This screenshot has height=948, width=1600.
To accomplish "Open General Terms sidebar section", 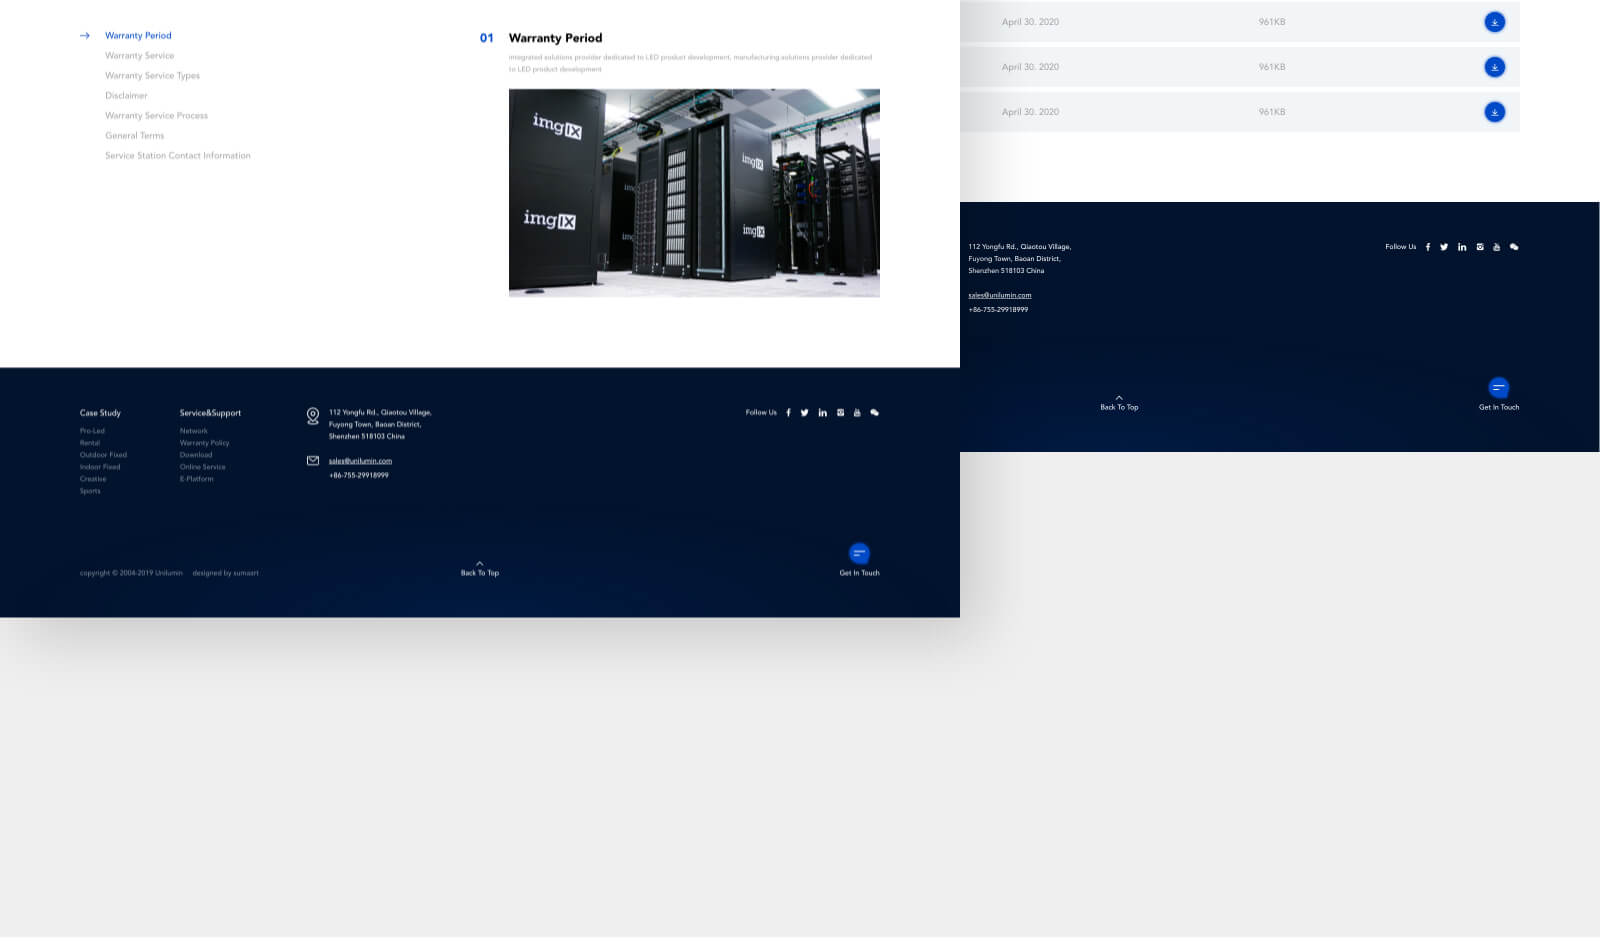I will 134,136.
